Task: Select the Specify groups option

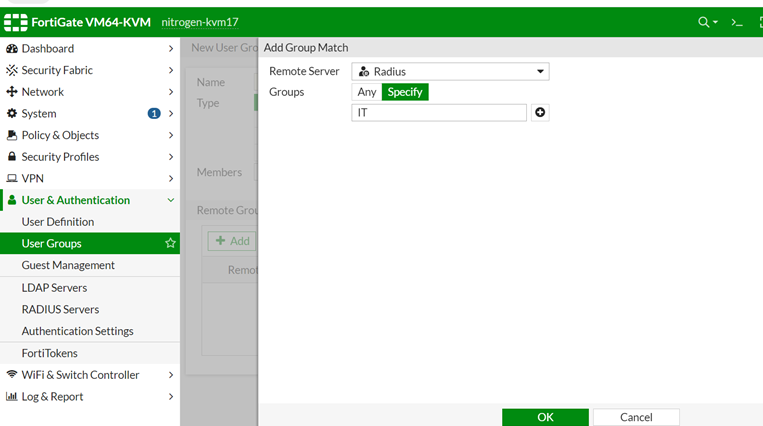Action: pyautogui.click(x=405, y=92)
